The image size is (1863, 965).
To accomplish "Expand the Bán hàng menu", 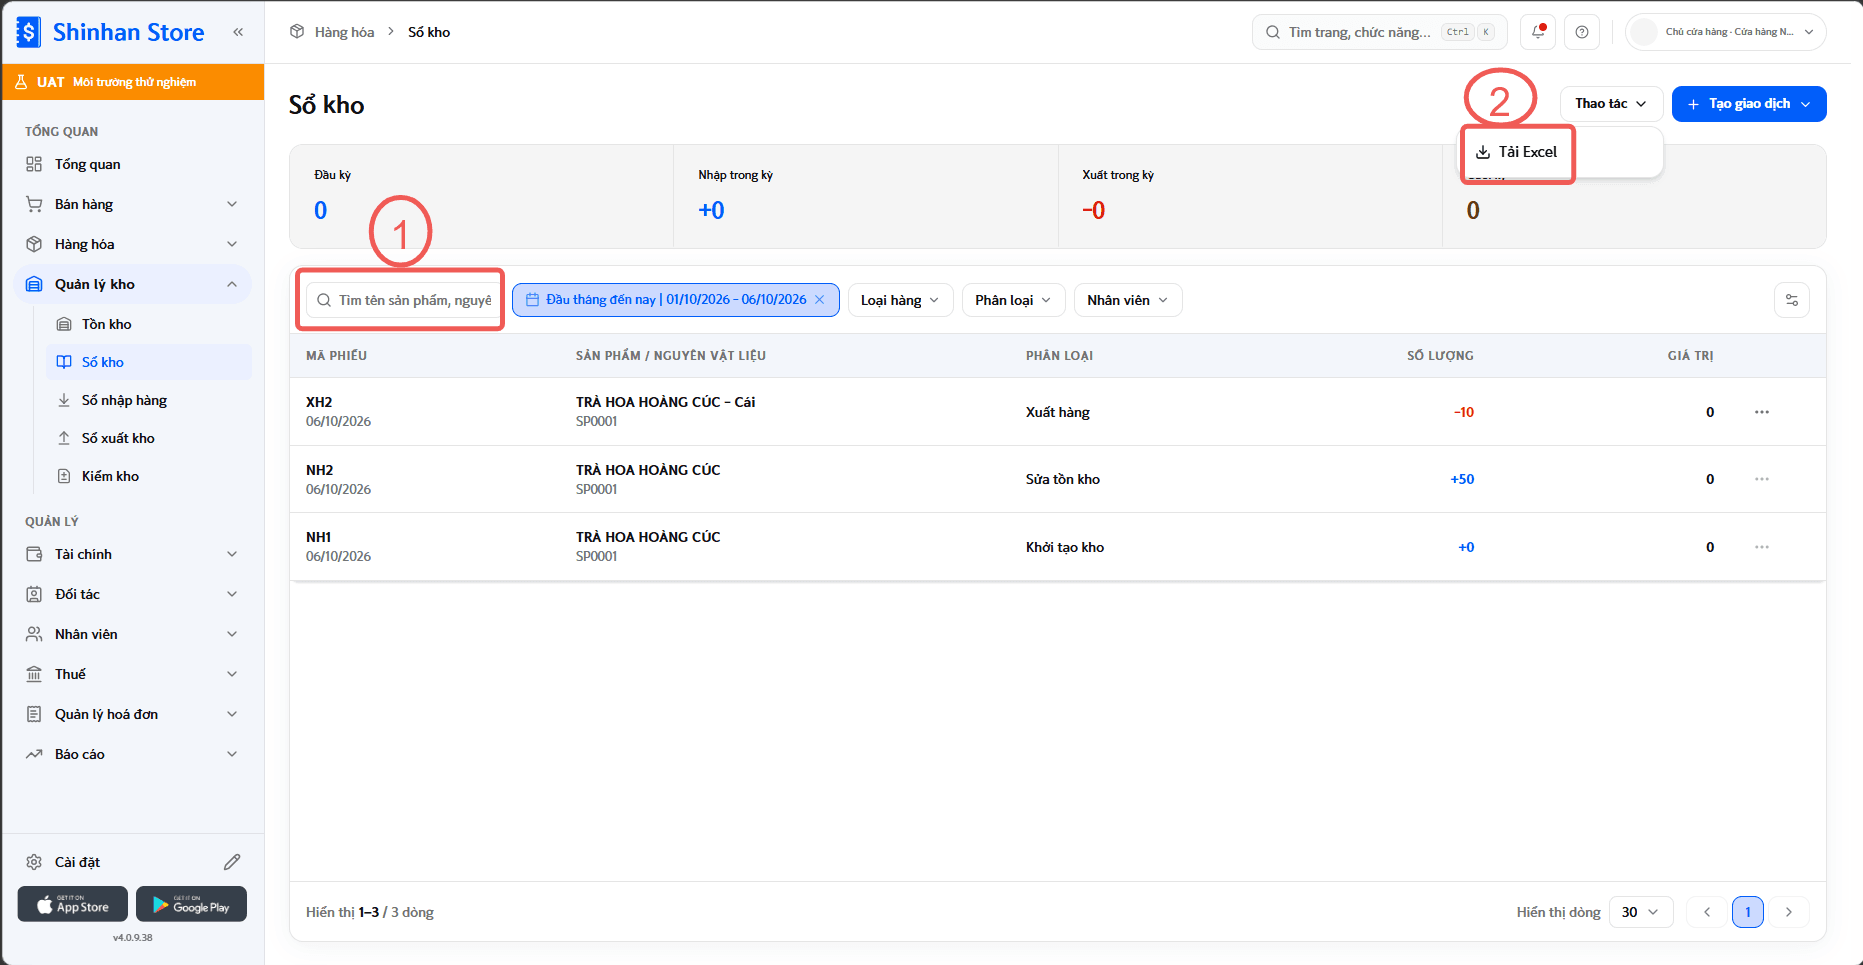I will tap(133, 204).
